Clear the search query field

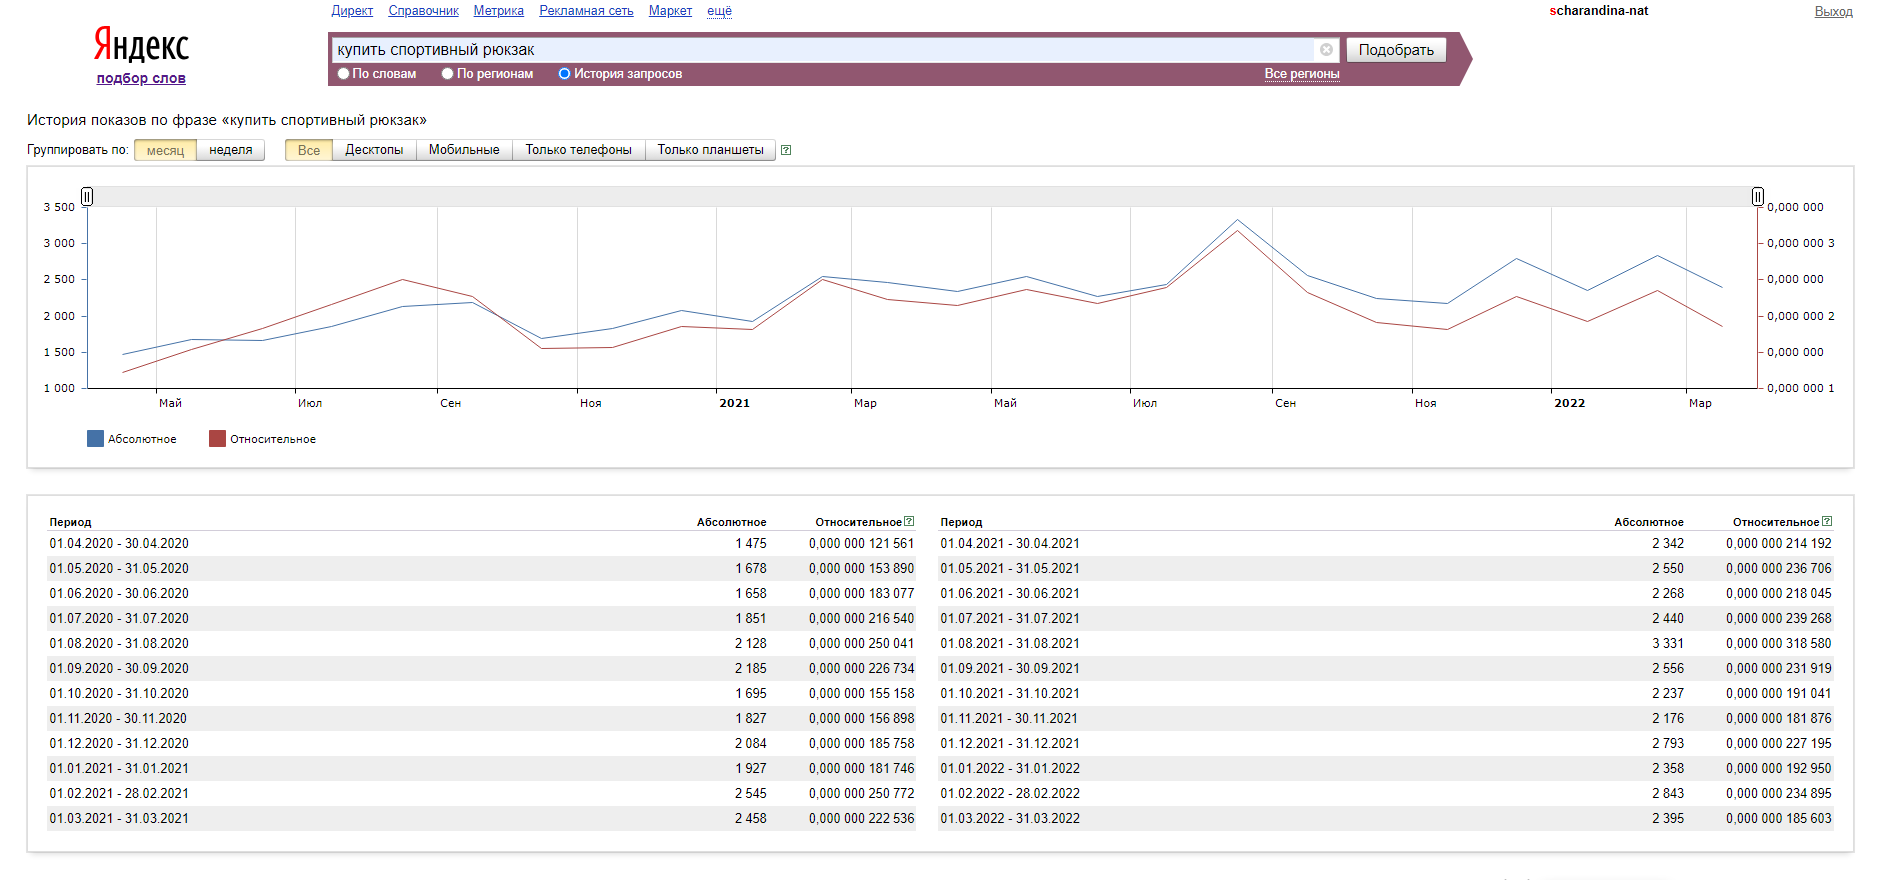pos(1326,50)
